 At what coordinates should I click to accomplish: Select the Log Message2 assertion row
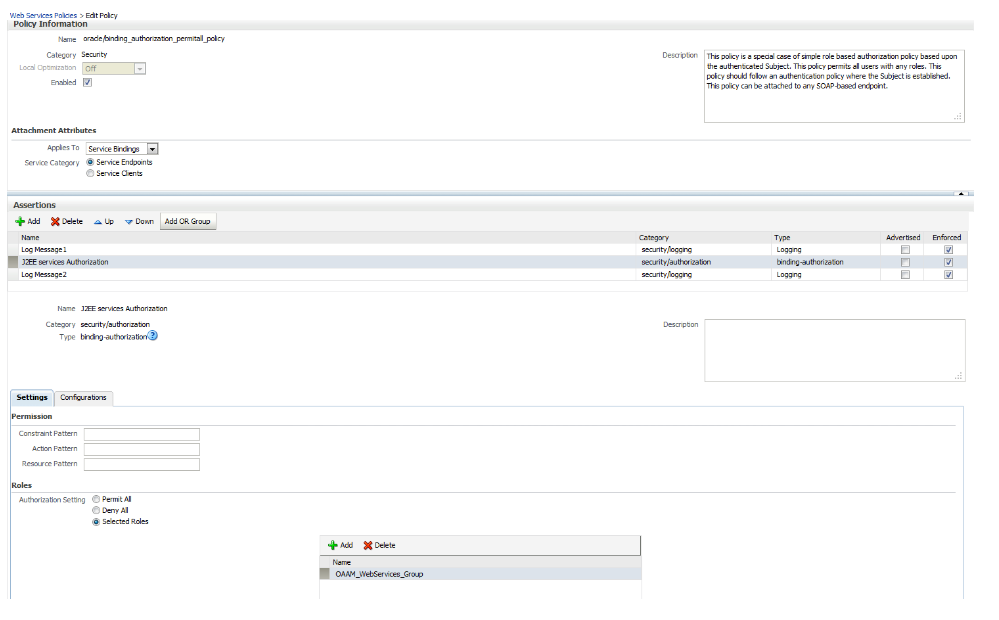487,275
